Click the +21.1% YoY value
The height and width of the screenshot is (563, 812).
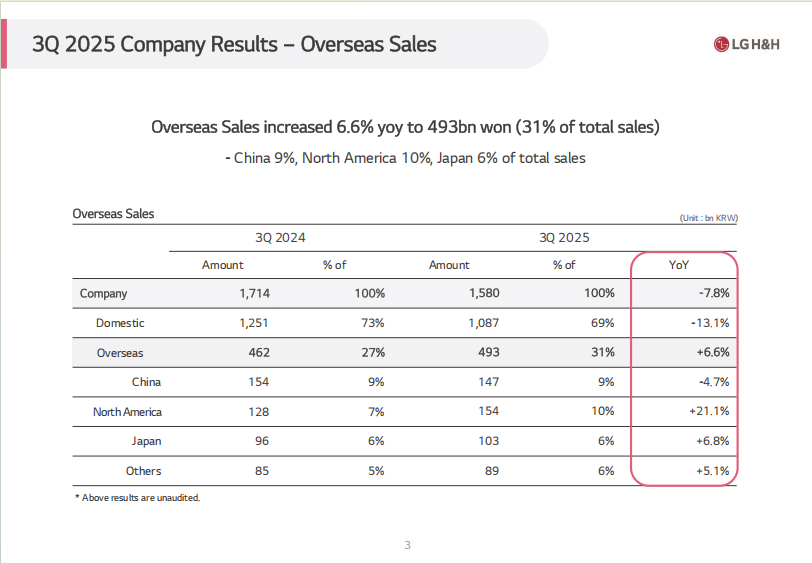click(708, 412)
